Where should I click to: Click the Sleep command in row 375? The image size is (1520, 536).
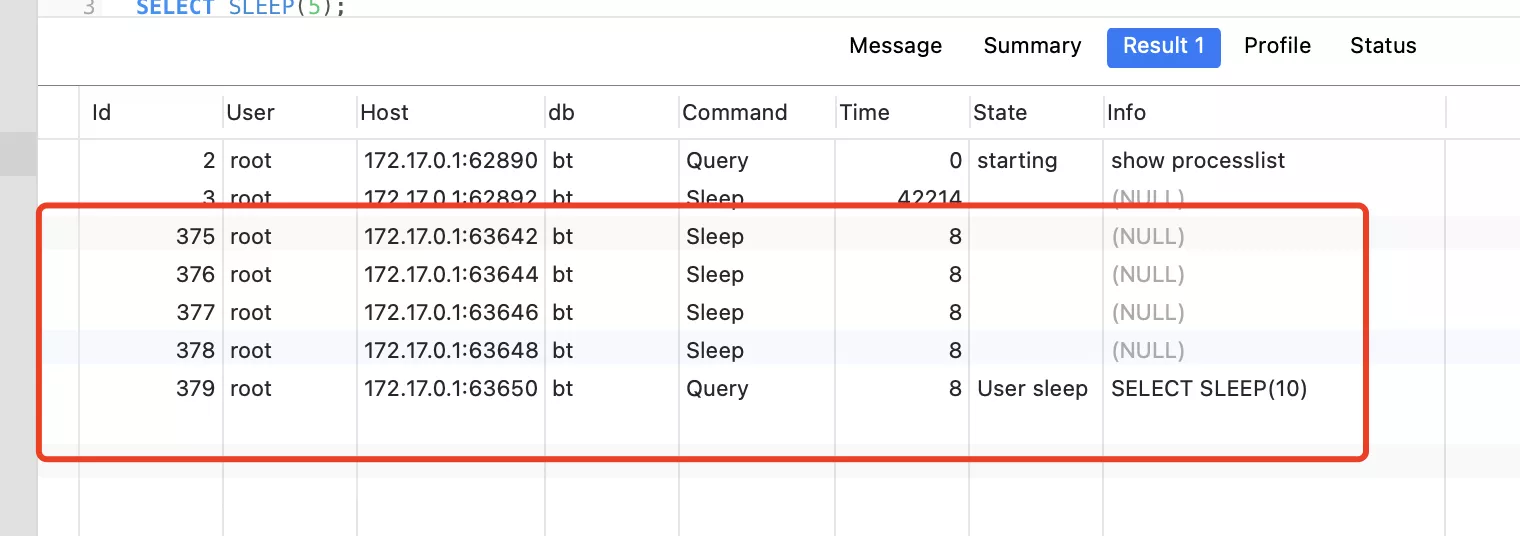(715, 237)
